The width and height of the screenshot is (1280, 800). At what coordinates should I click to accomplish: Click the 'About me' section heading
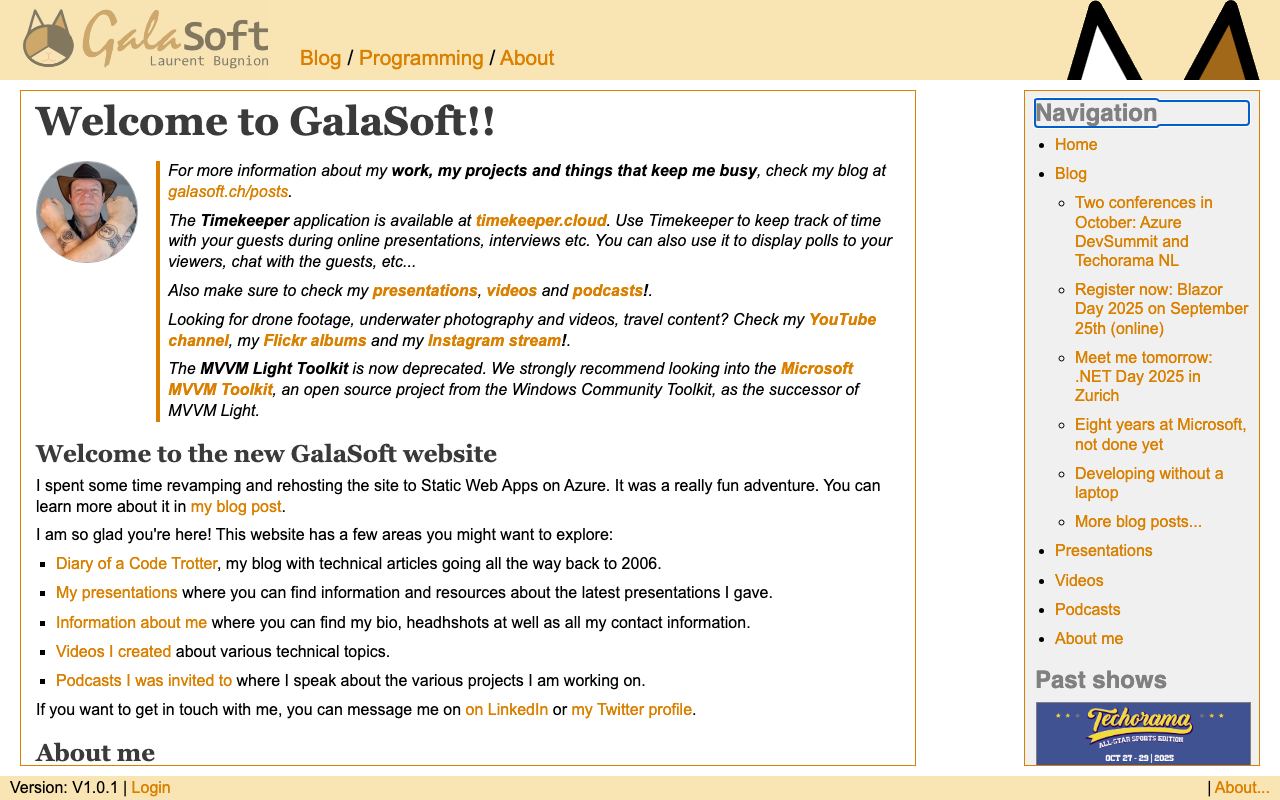click(95, 752)
